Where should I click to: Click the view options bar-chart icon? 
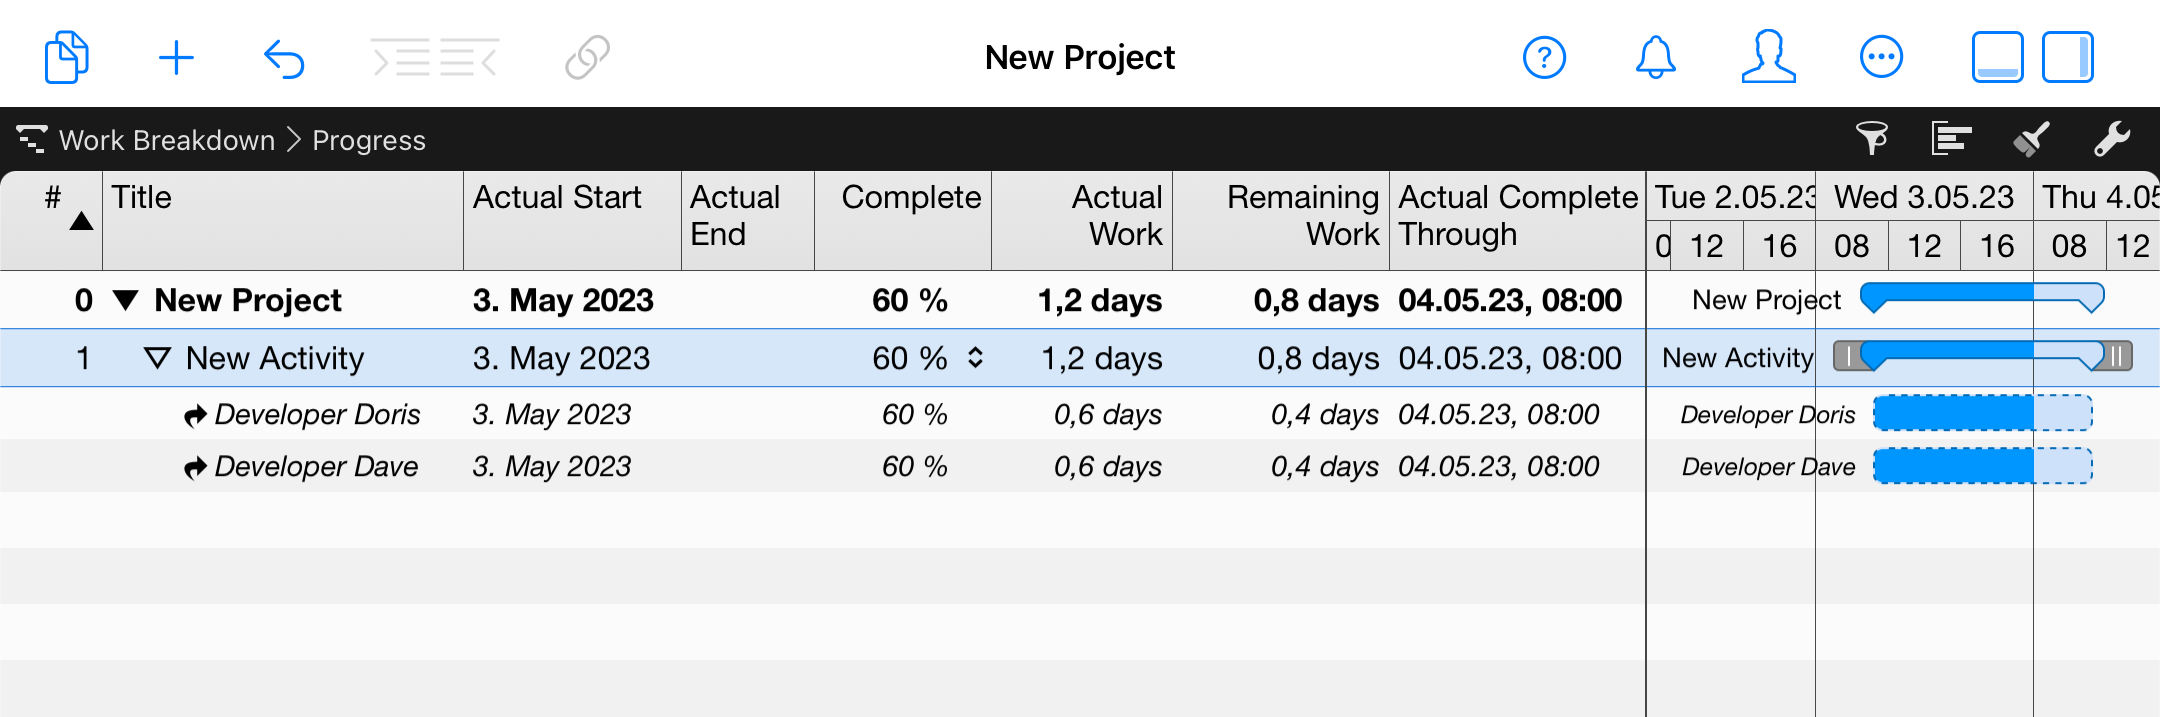click(x=1951, y=140)
